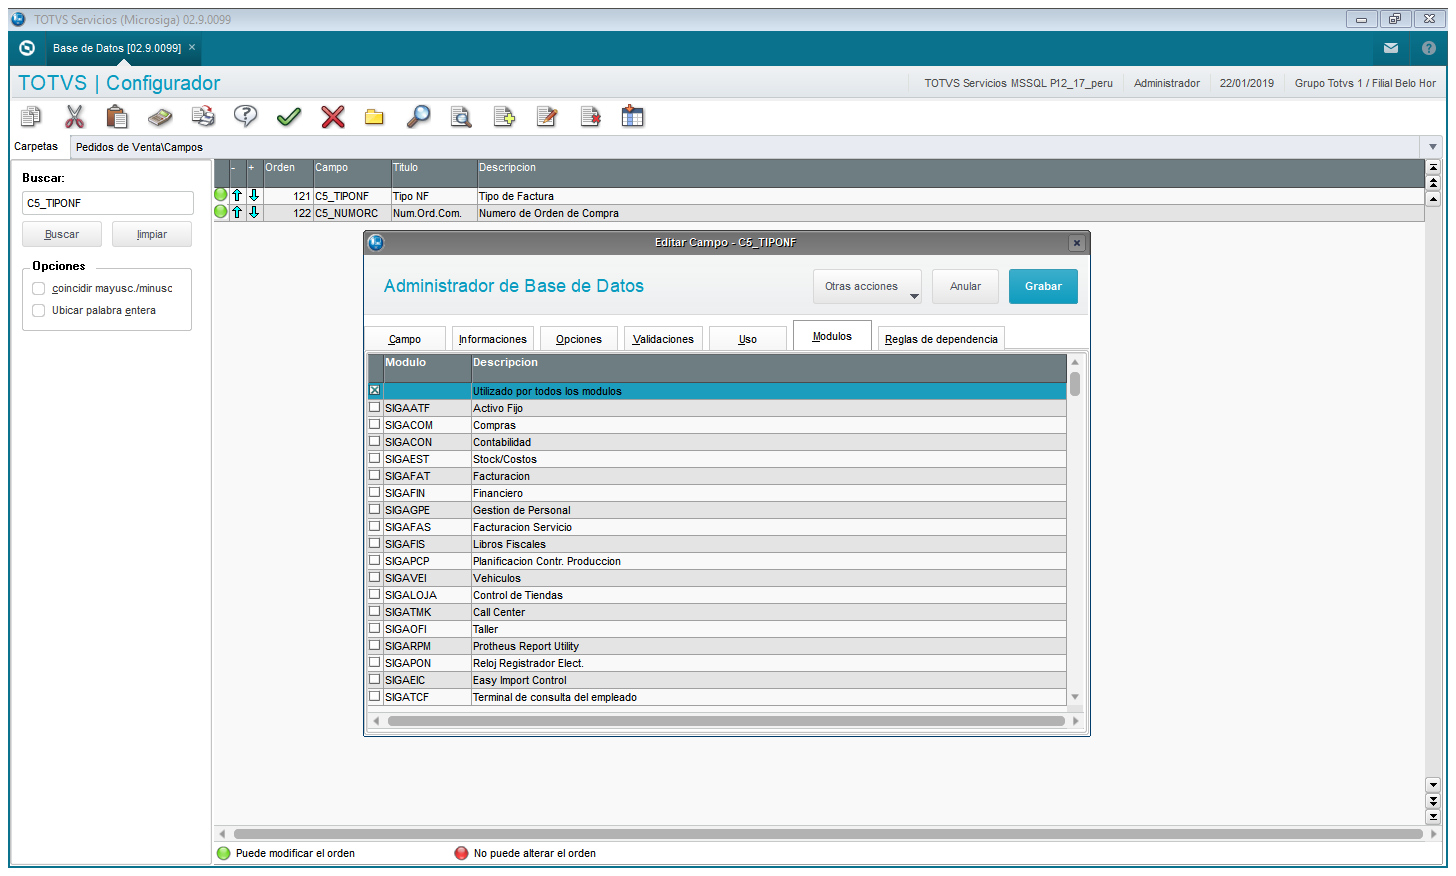This screenshot has height=876, width=1456.
Task: Click the view document magnifier icon
Action: pos(461,117)
